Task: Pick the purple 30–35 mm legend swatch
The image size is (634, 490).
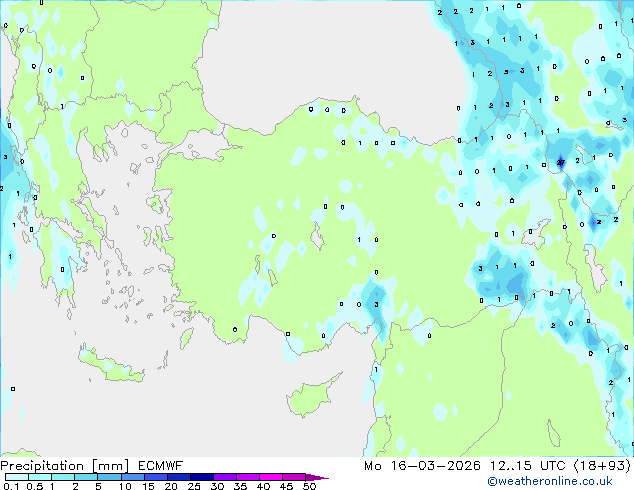Action: click(225, 477)
